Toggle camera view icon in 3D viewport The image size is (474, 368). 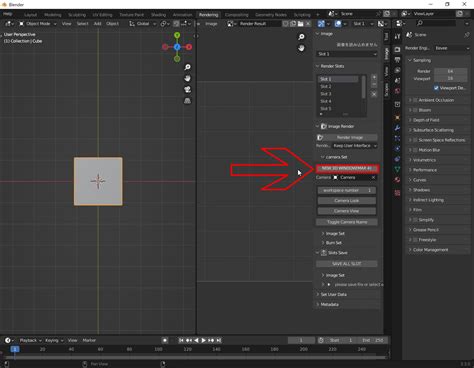click(188, 89)
